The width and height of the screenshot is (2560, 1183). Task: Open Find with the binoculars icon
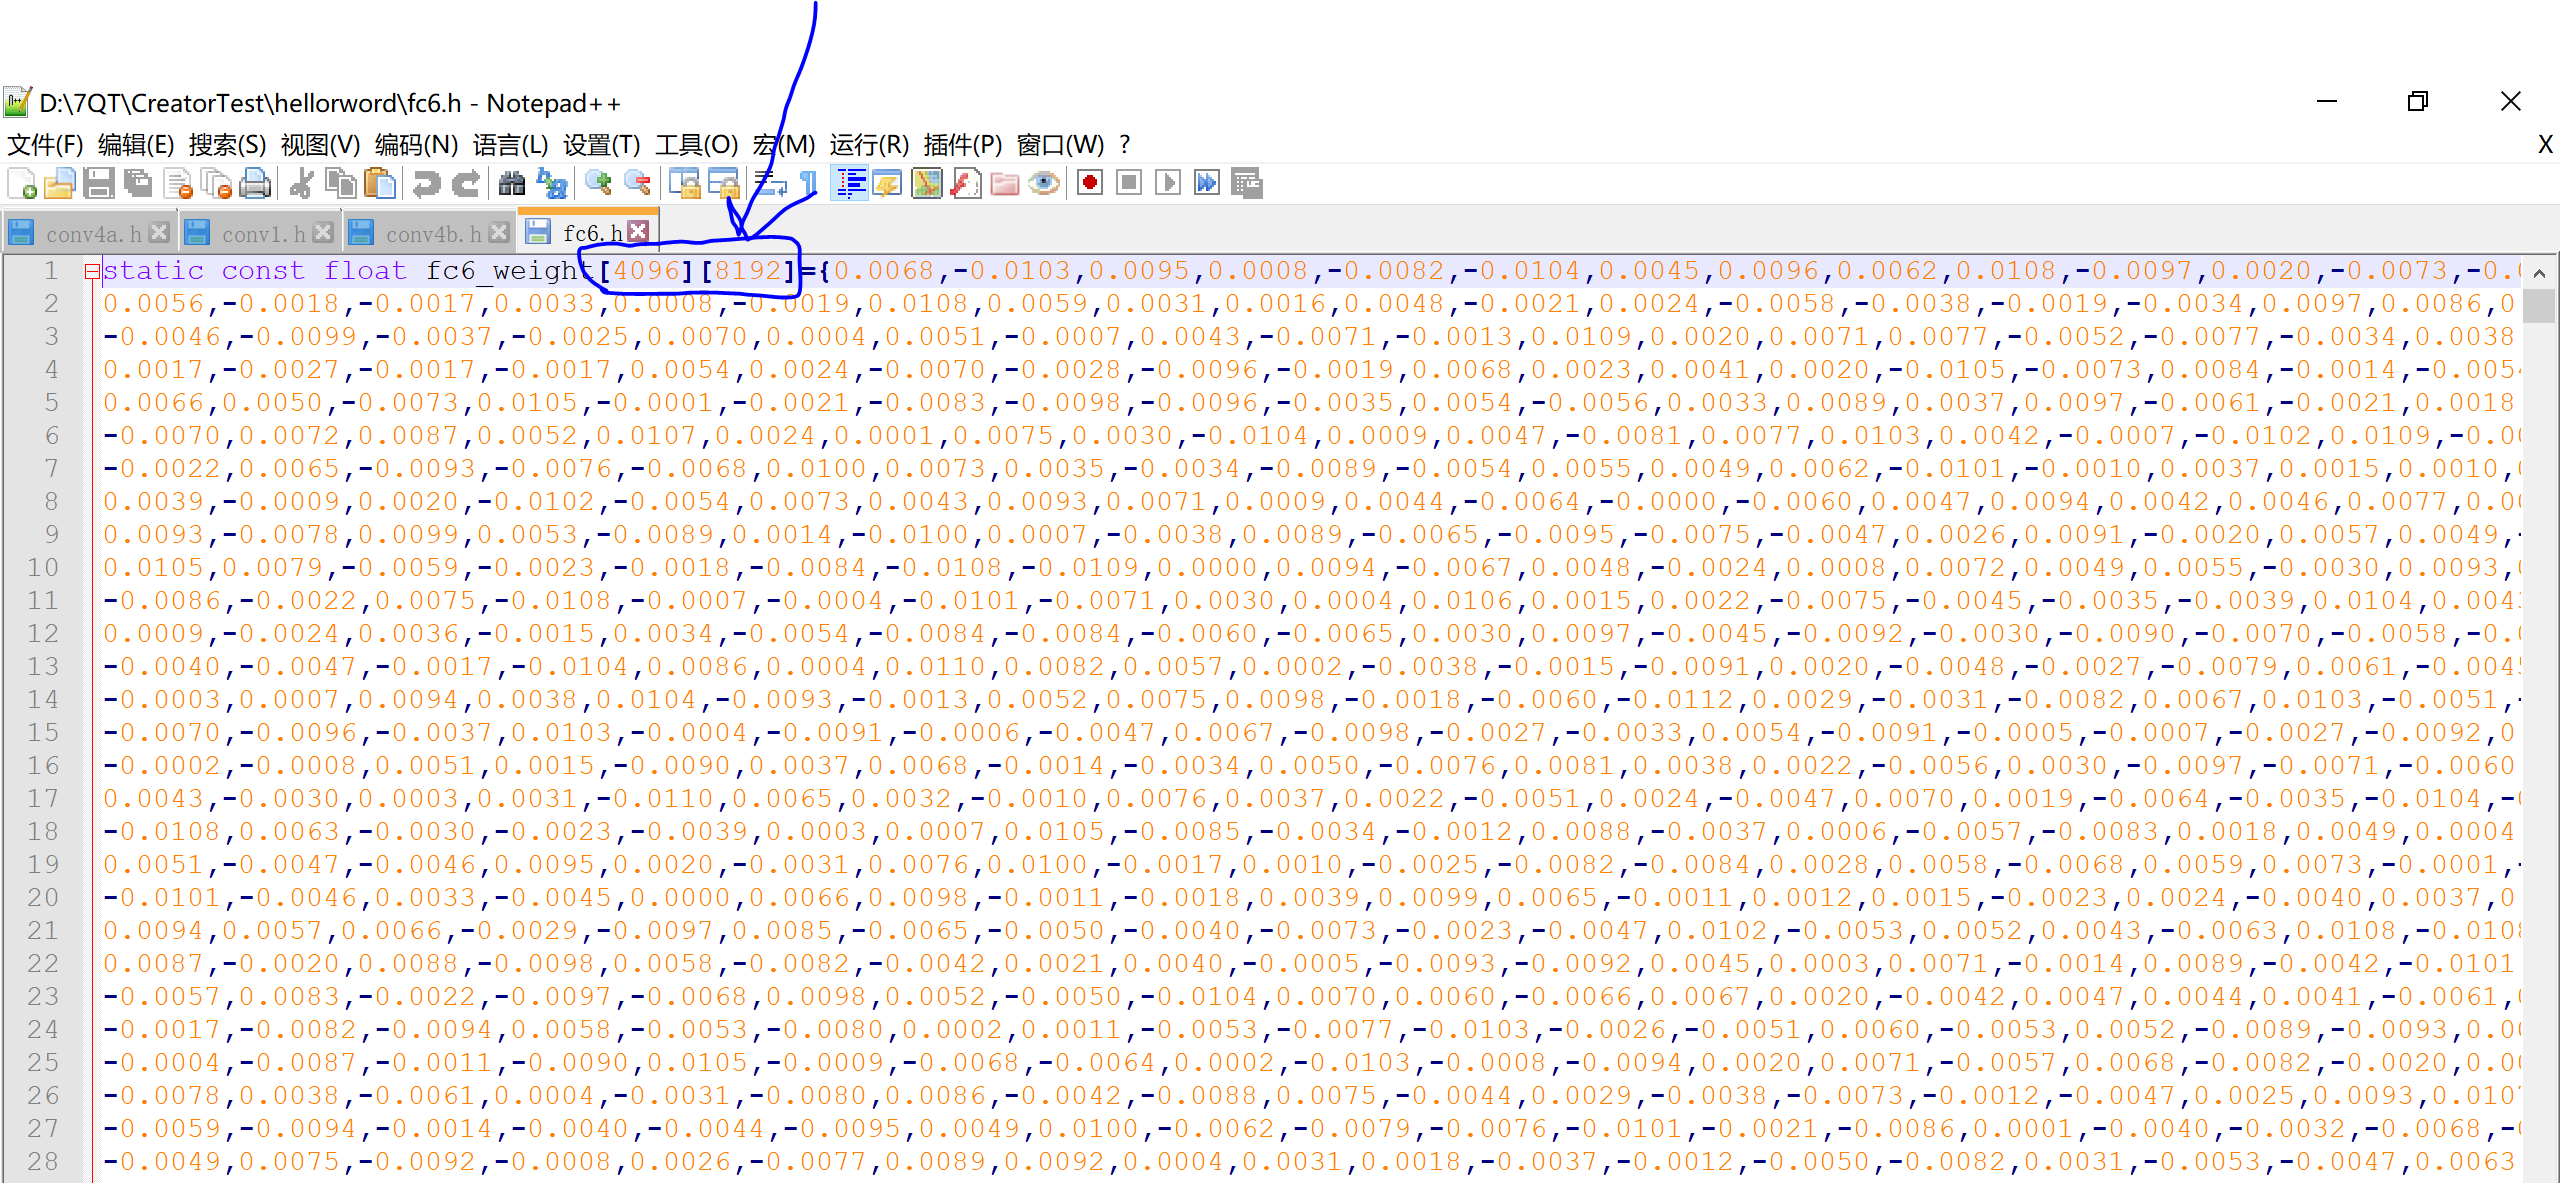pyautogui.click(x=512, y=184)
